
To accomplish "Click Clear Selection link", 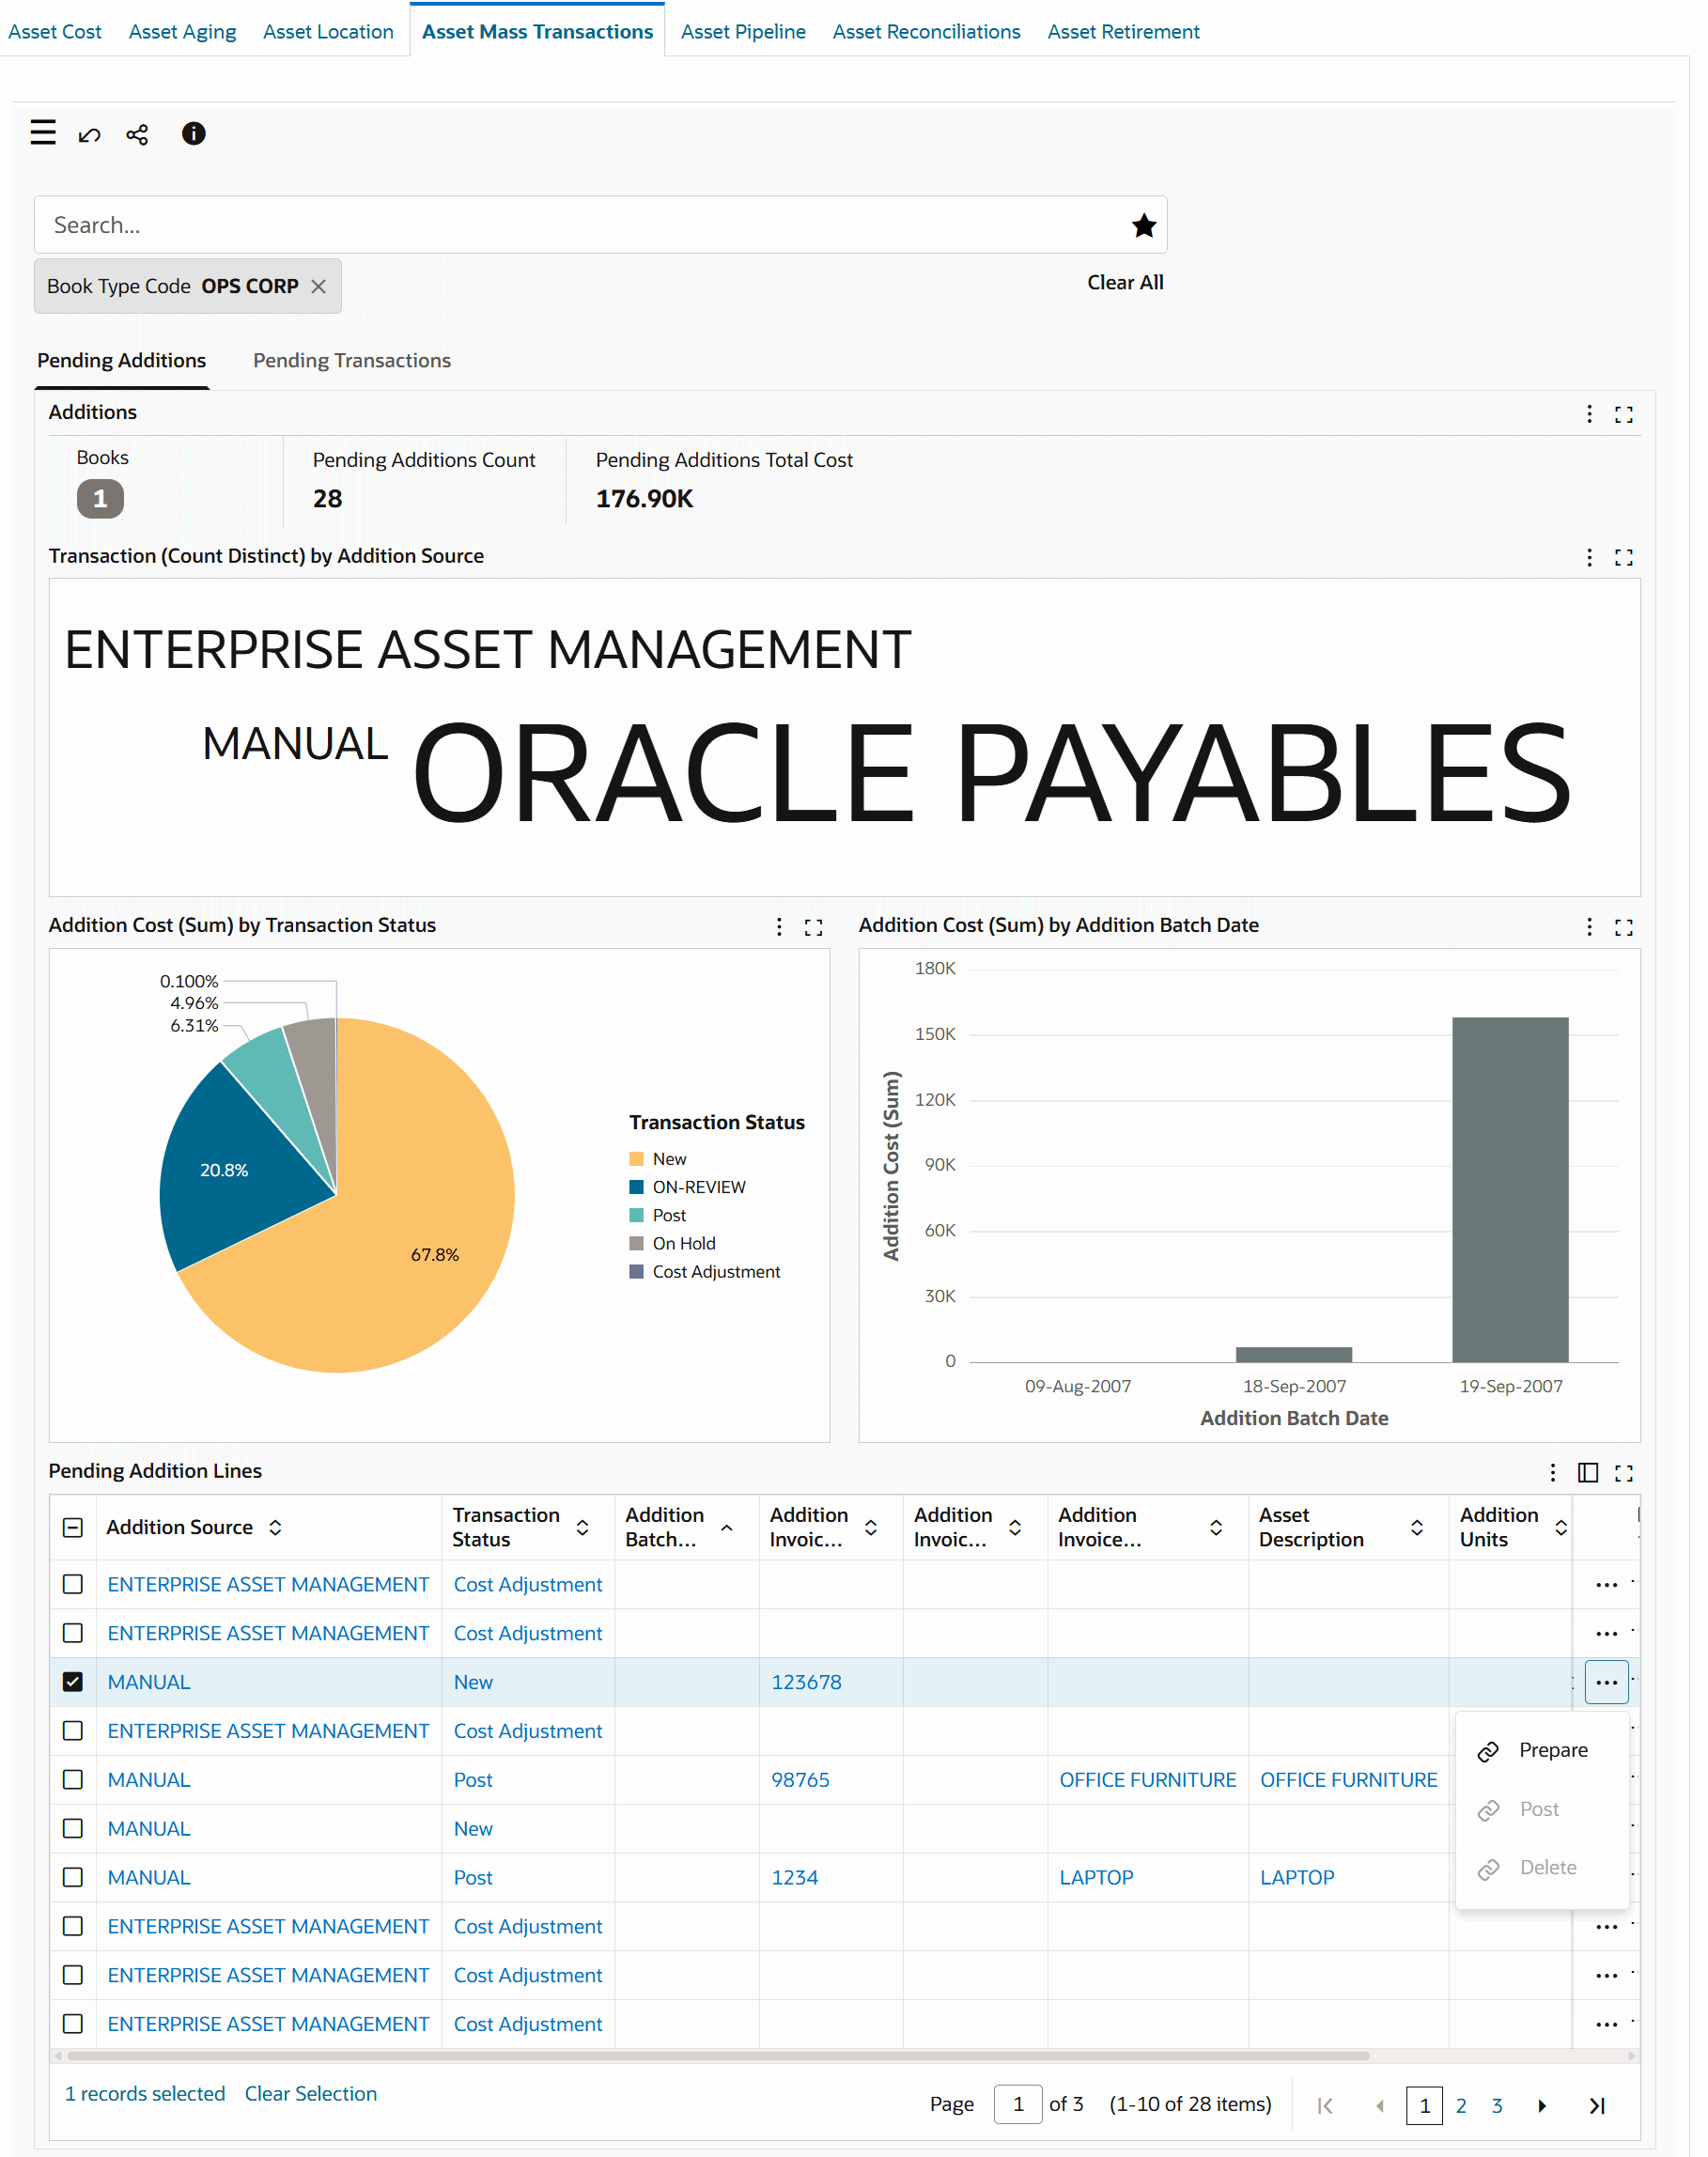I will (x=311, y=2095).
